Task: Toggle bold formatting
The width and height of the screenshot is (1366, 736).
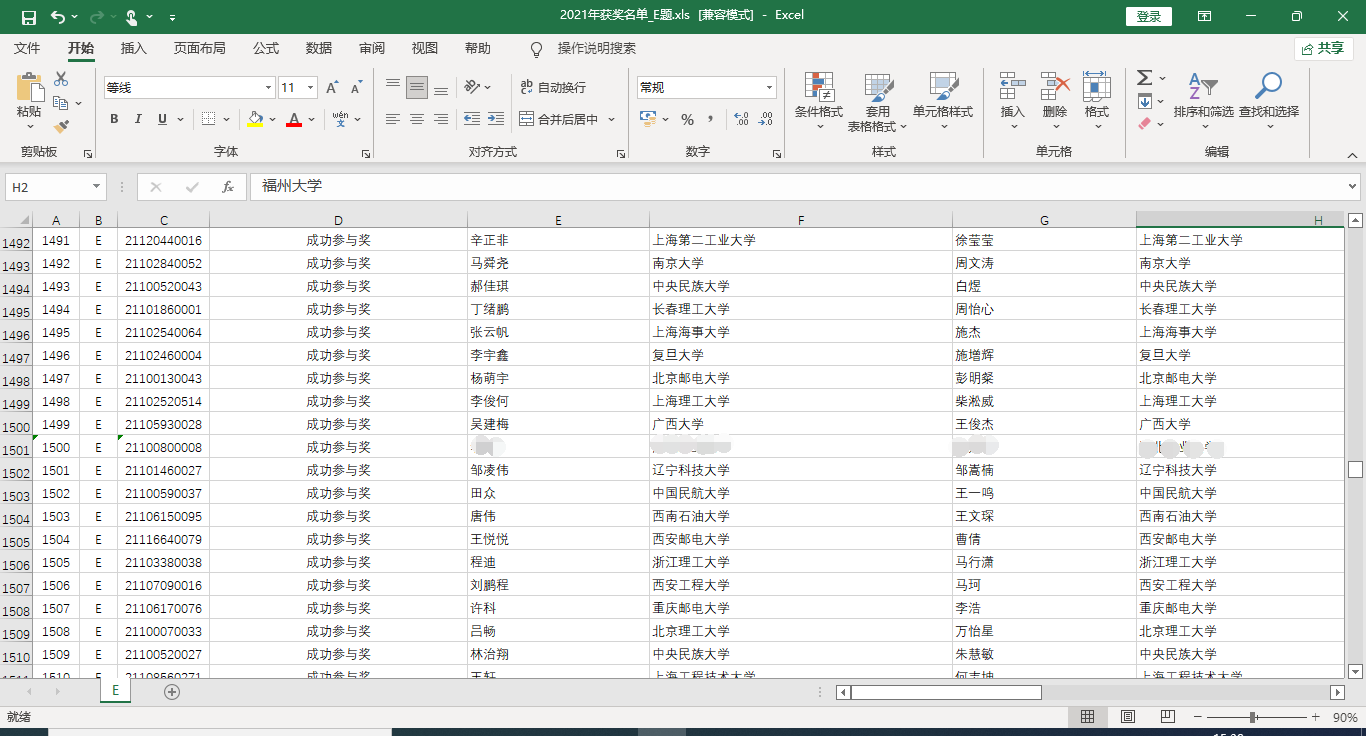Action: coord(114,119)
